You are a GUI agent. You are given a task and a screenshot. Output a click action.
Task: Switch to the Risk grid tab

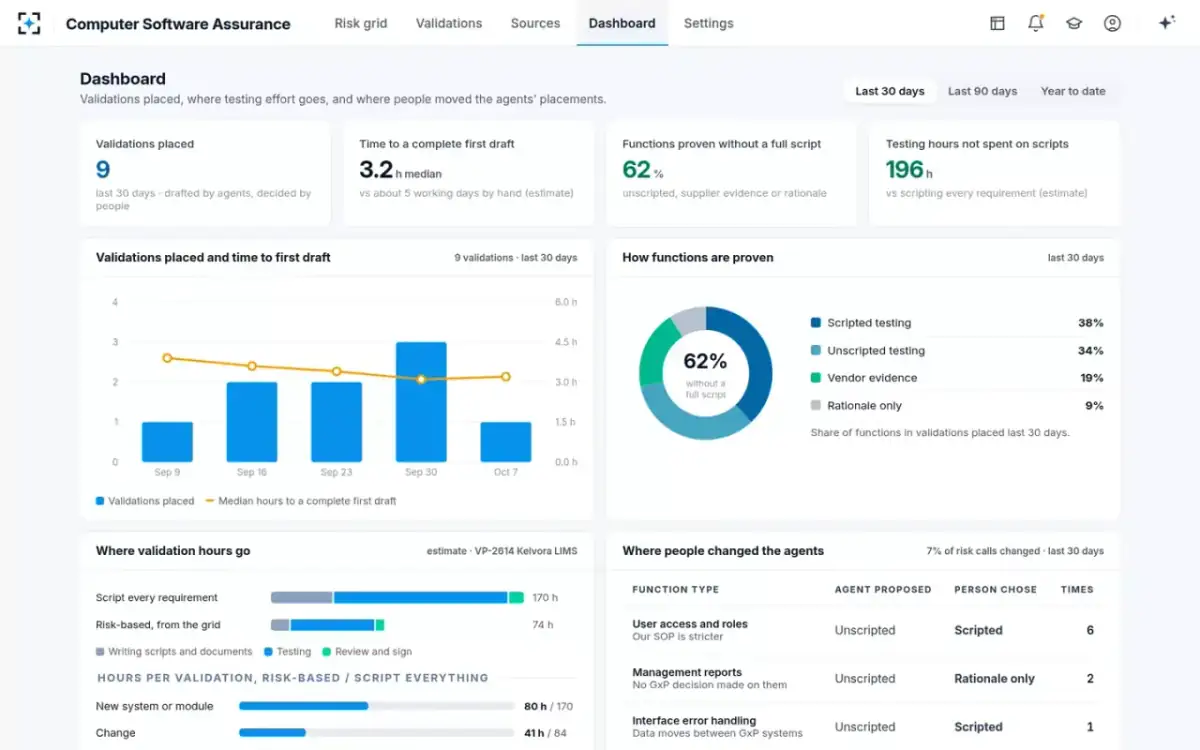[x=361, y=23]
